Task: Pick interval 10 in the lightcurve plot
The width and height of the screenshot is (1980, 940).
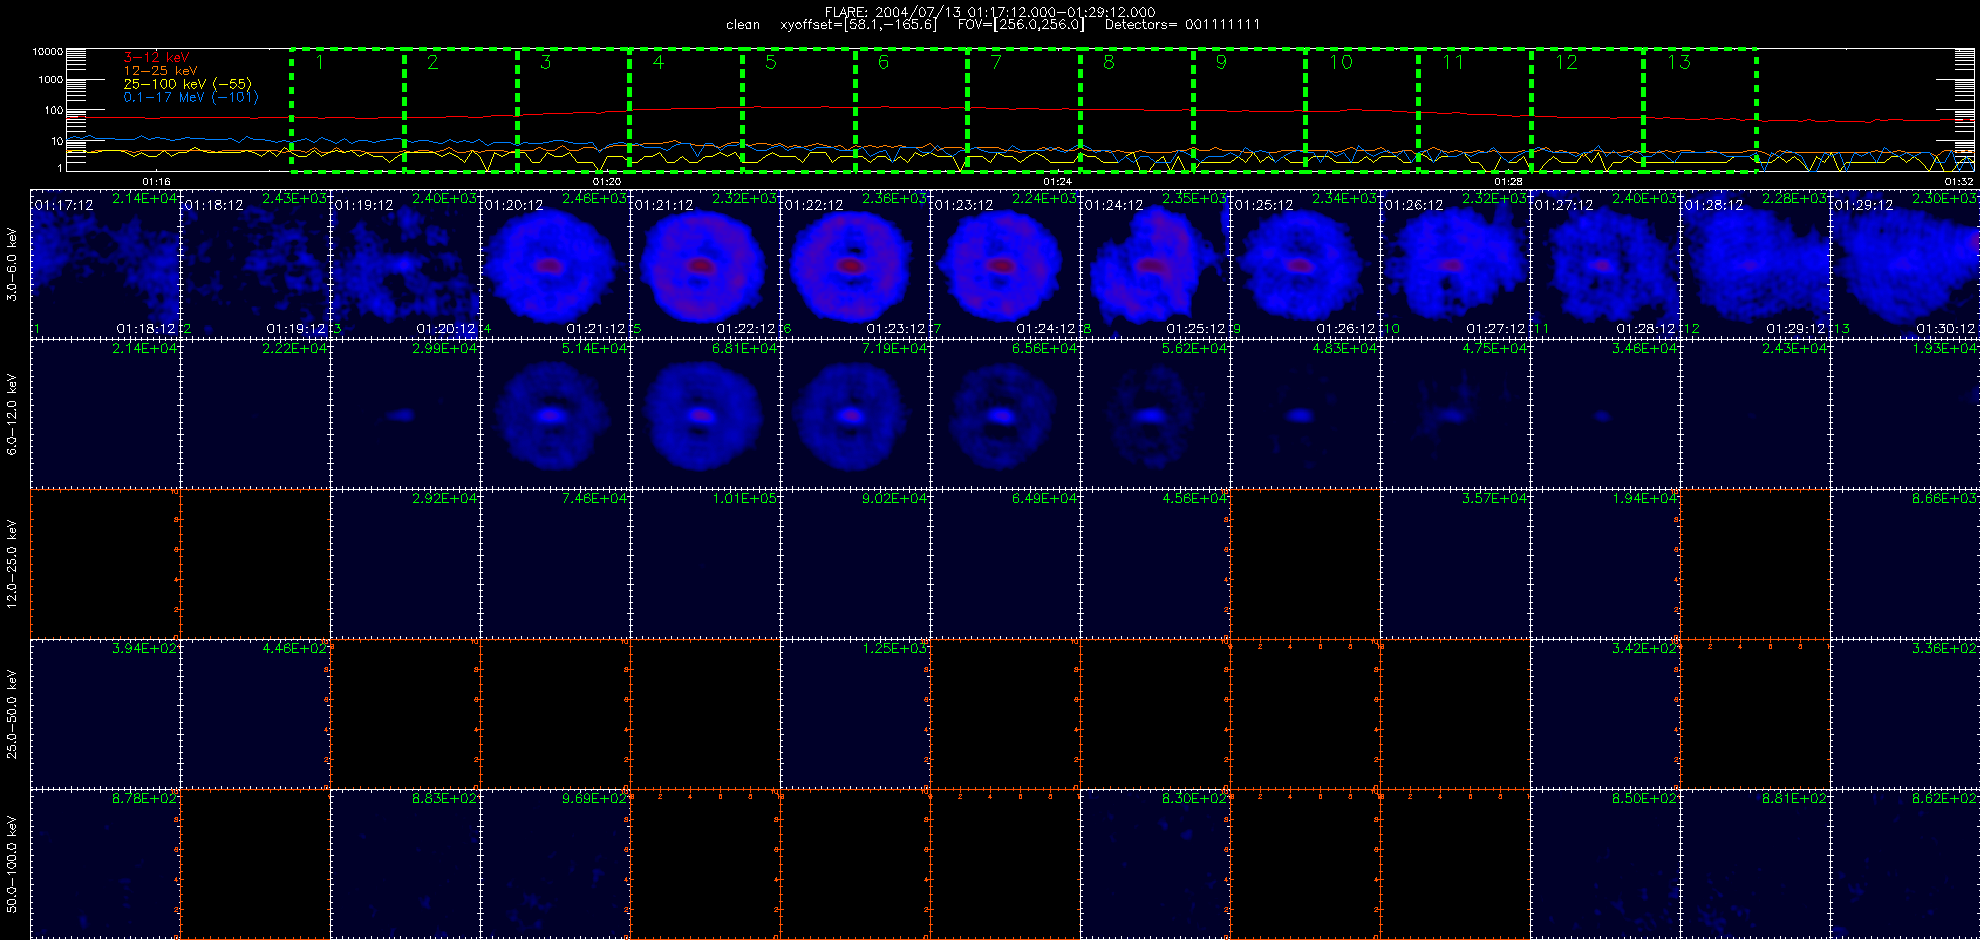Action: (1362, 110)
